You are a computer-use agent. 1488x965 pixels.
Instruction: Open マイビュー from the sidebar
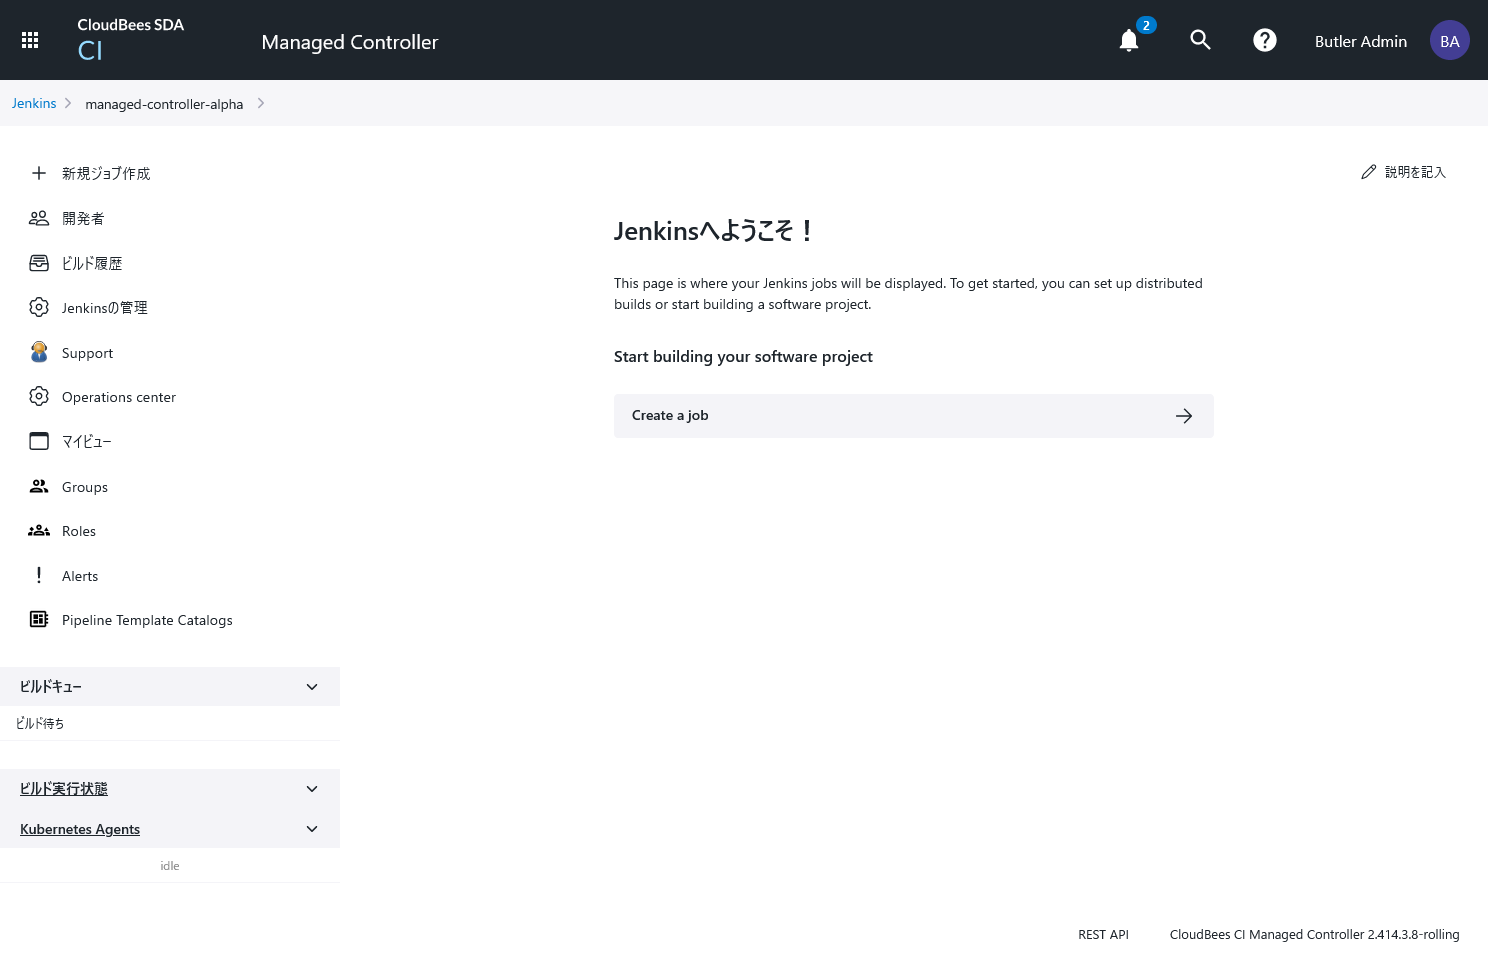(87, 441)
